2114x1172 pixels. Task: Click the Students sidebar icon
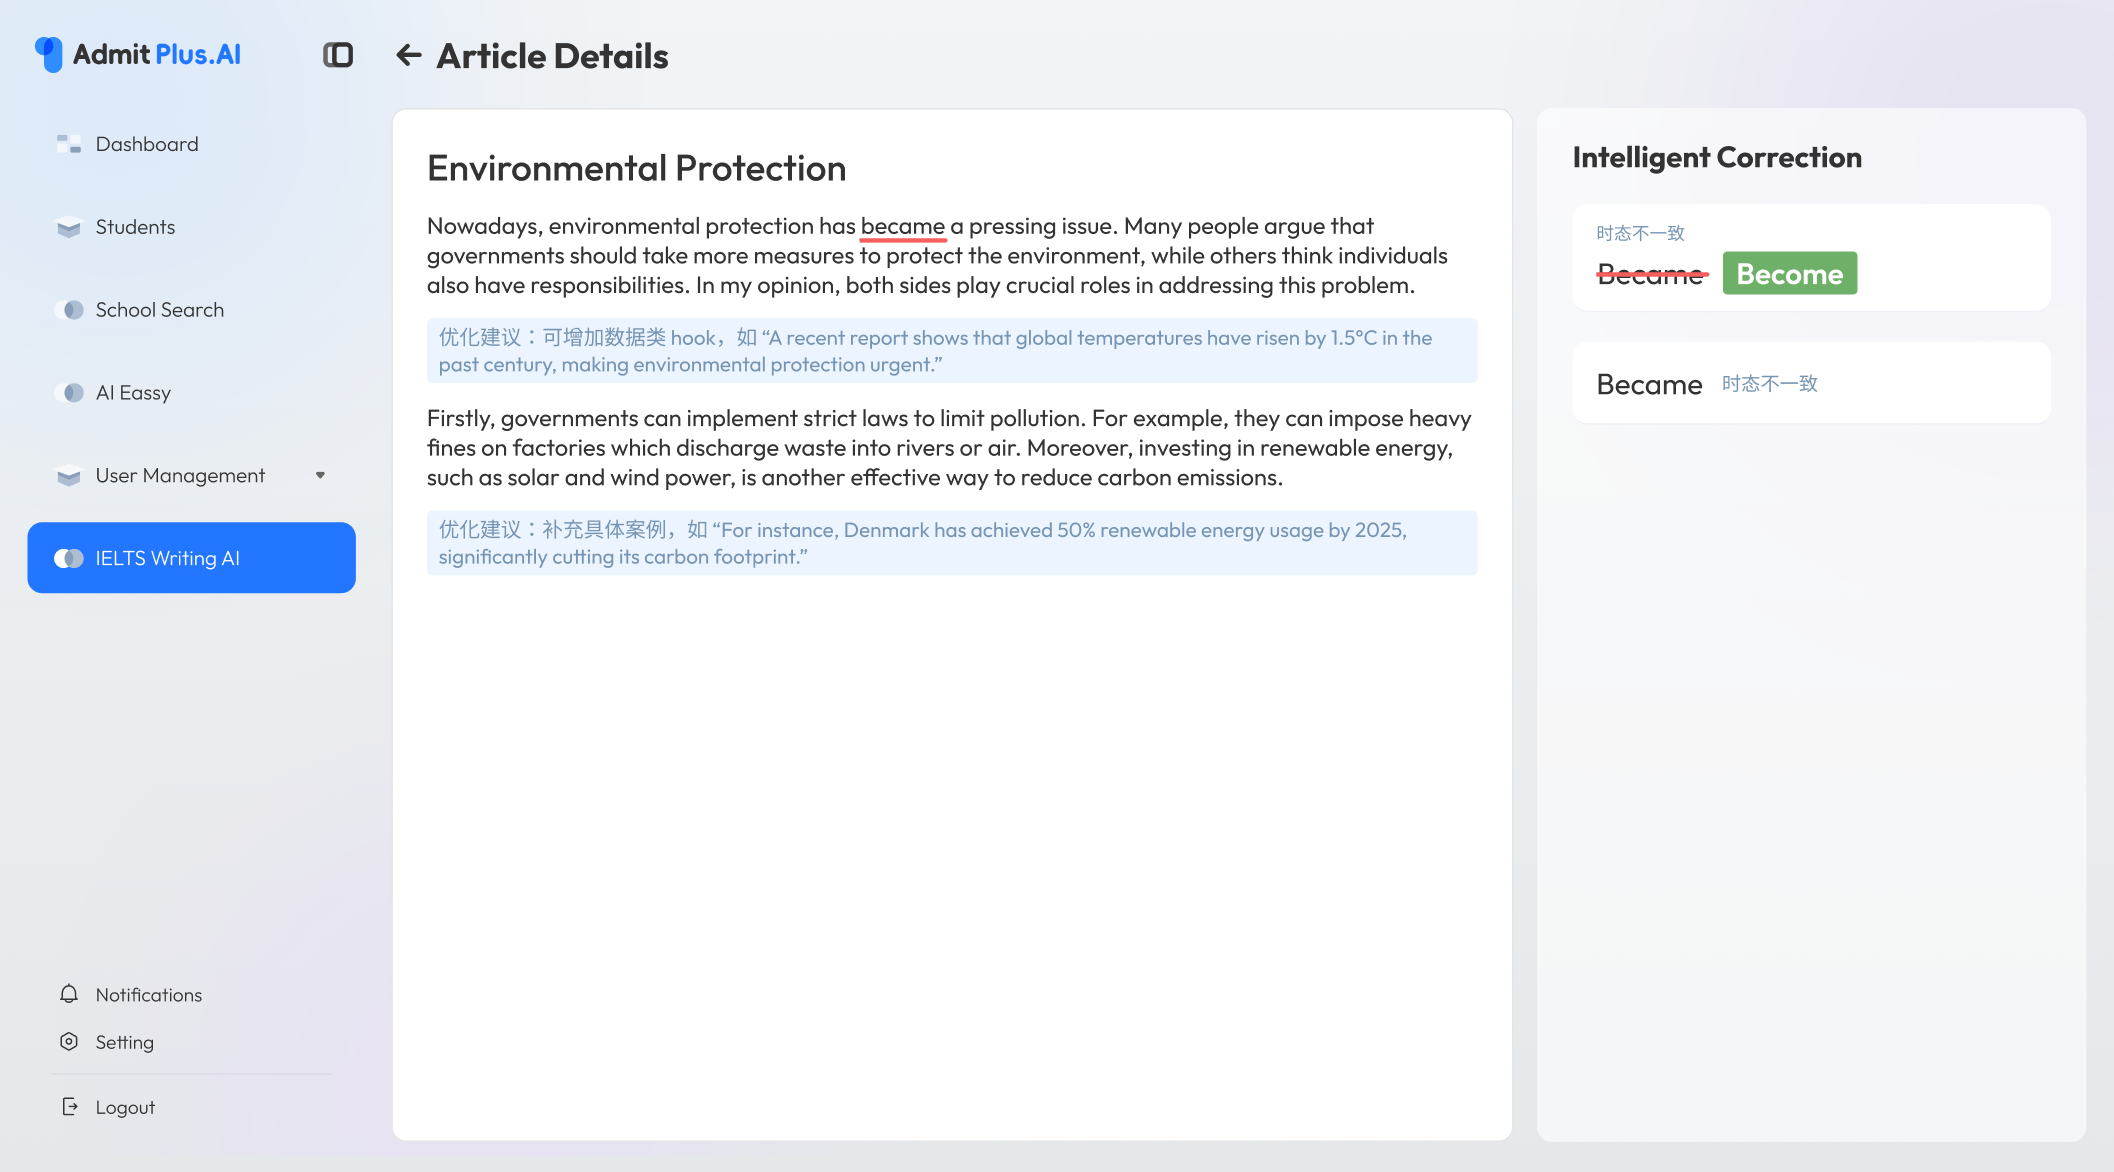[69, 227]
